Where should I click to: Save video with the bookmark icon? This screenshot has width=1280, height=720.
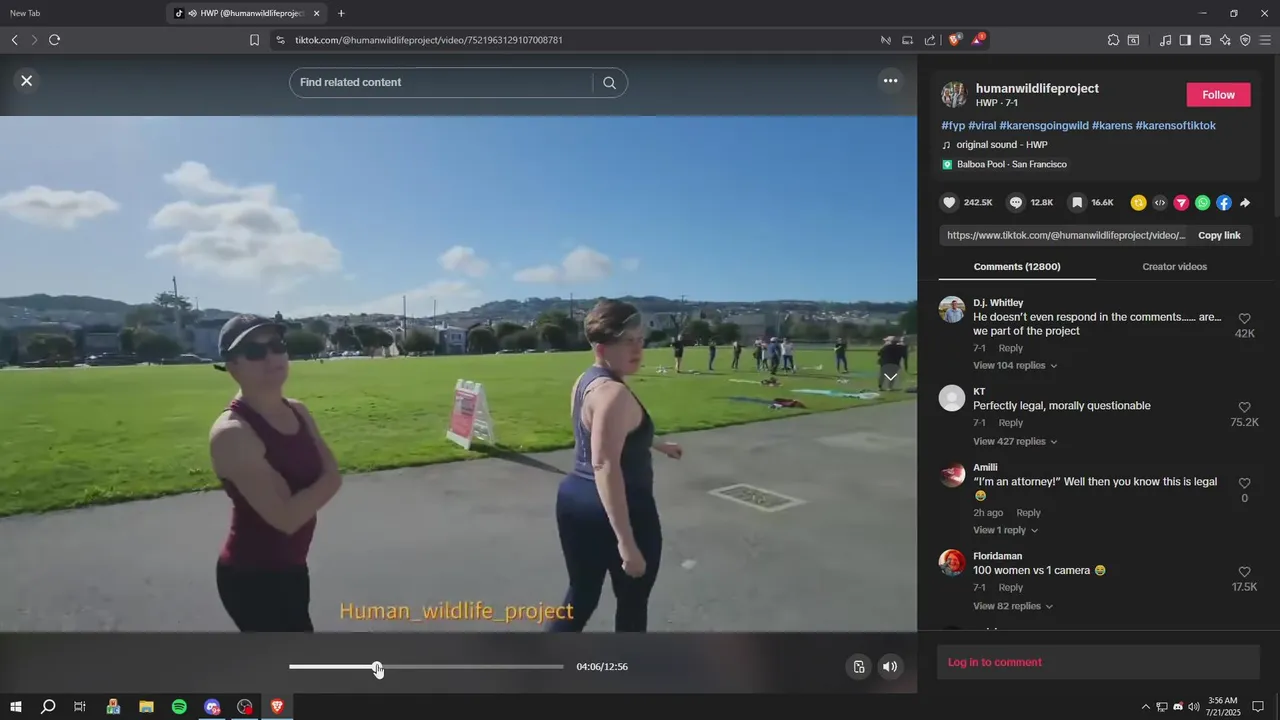1076,202
